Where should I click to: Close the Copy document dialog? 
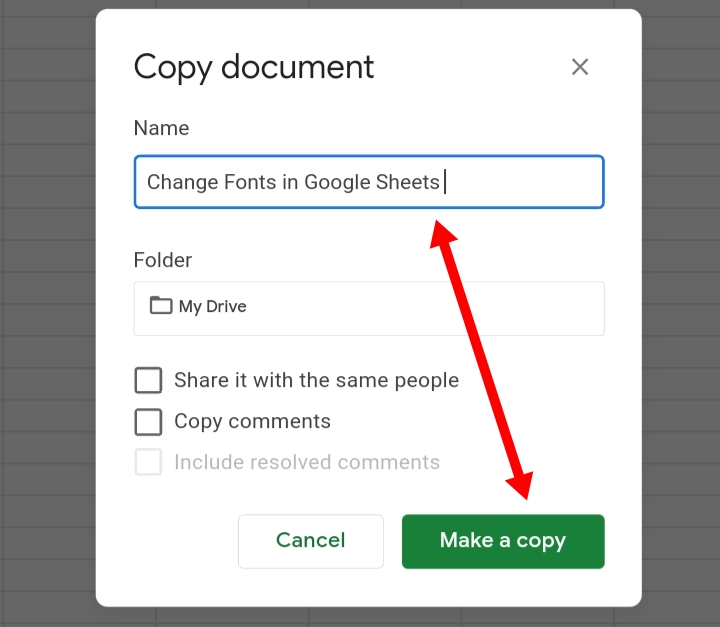click(x=580, y=67)
